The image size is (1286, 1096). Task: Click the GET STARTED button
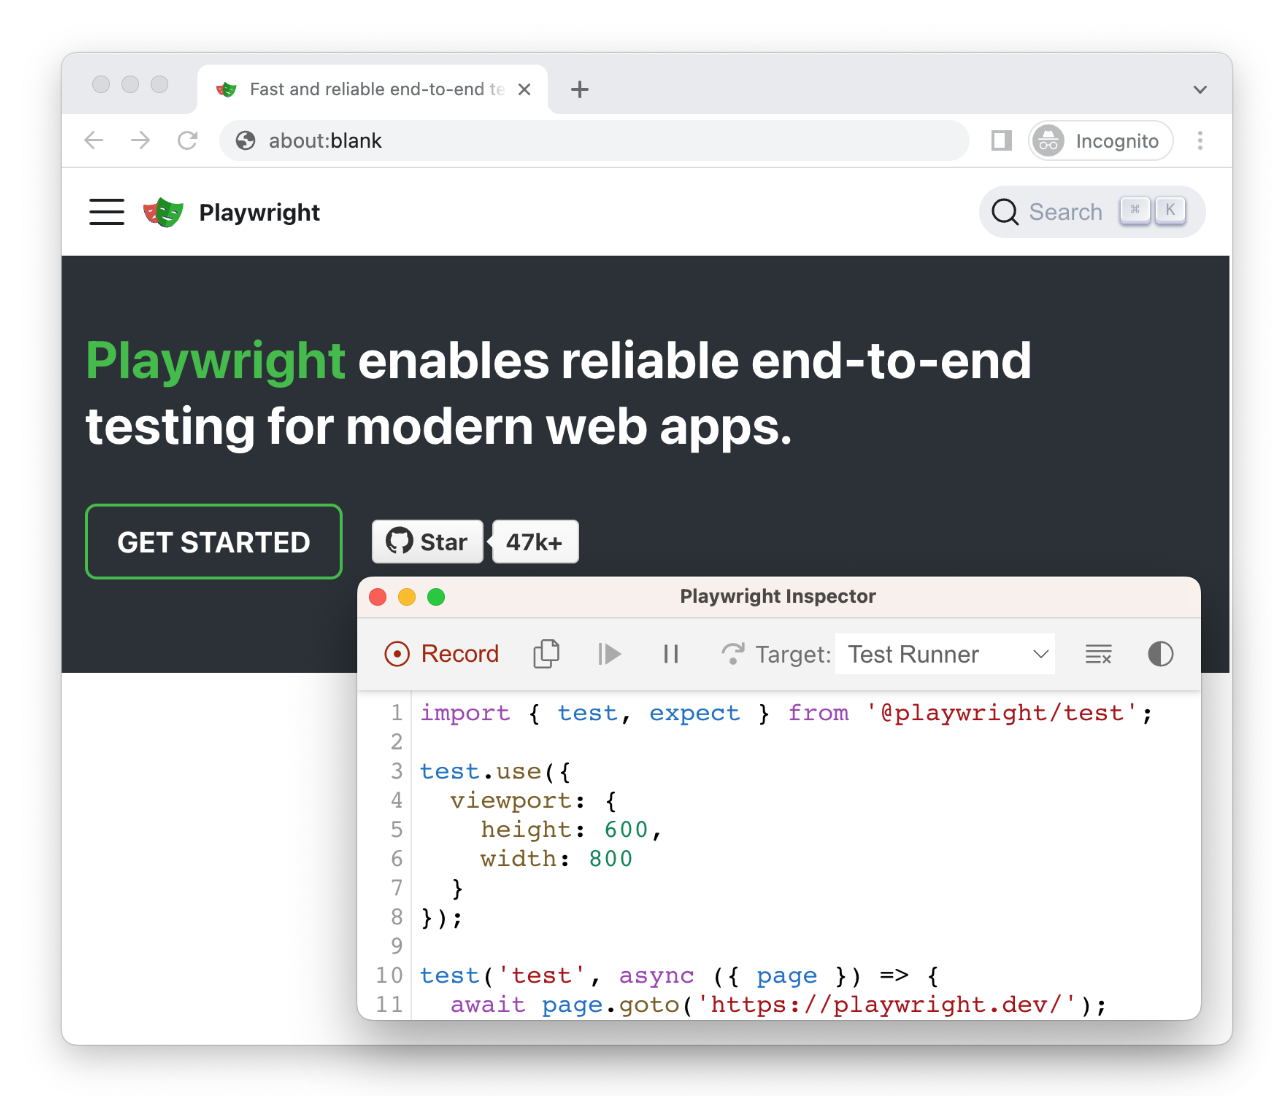tap(214, 542)
